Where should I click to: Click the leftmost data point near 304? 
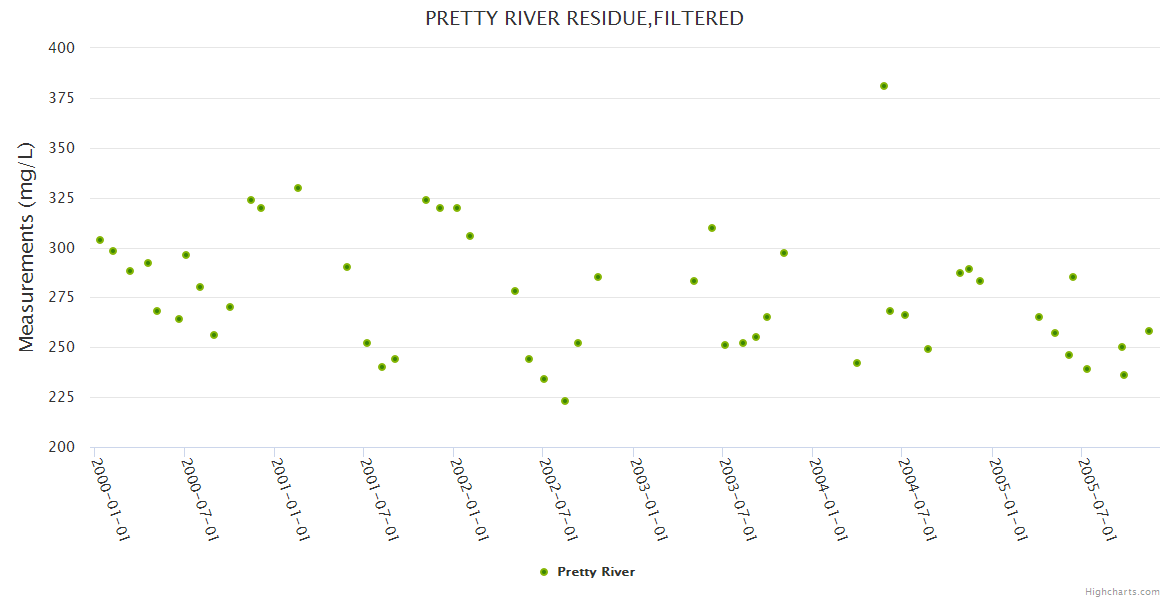click(x=100, y=240)
